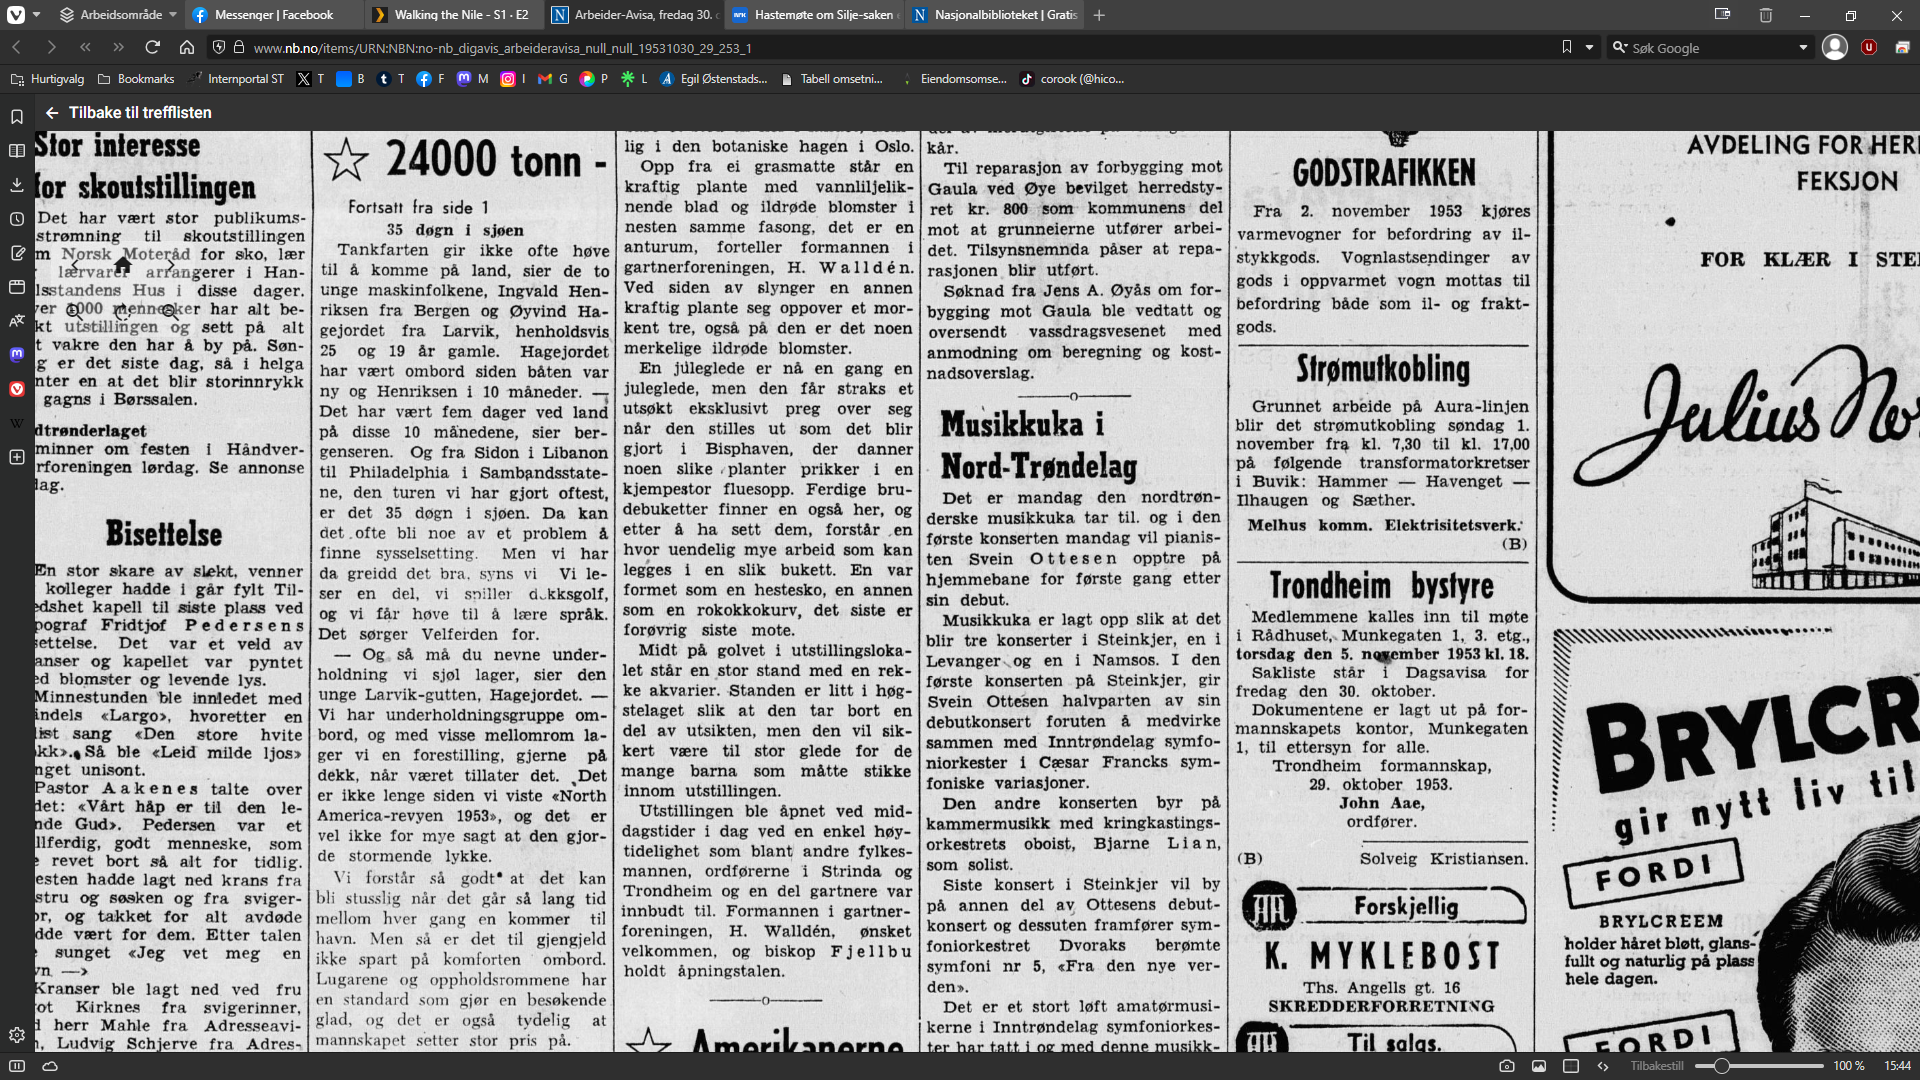Open the uBlock Origin extension icon
Image resolution: width=1920 pixels, height=1080 pixels.
pyautogui.click(x=1868, y=47)
